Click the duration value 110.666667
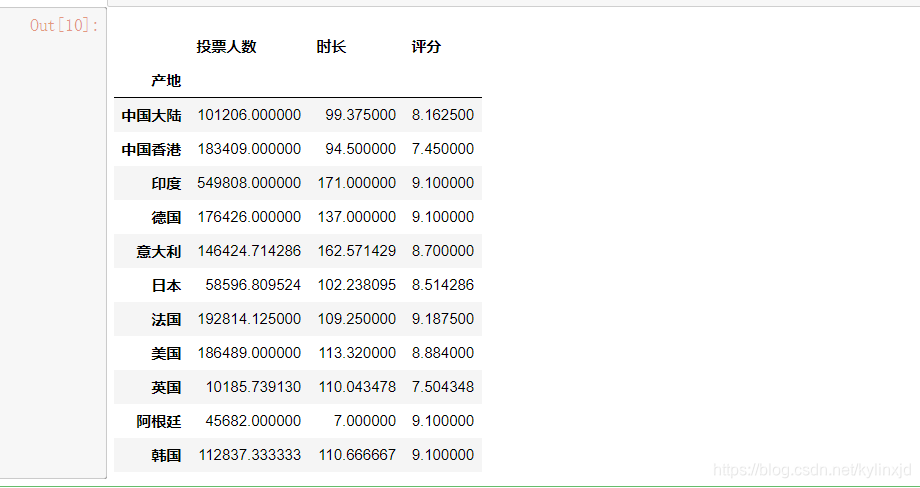920x488 pixels. [x=357, y=455]
